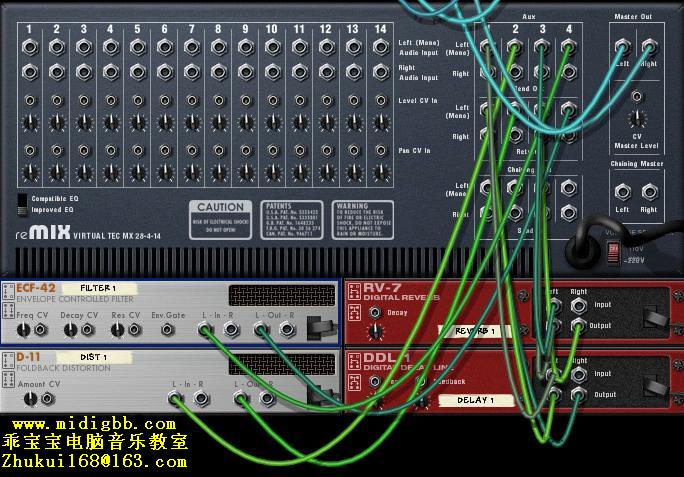Adjust channel 6 Pan CV trim knob
Screen dimensions: 684x477
tap(165, 173)
